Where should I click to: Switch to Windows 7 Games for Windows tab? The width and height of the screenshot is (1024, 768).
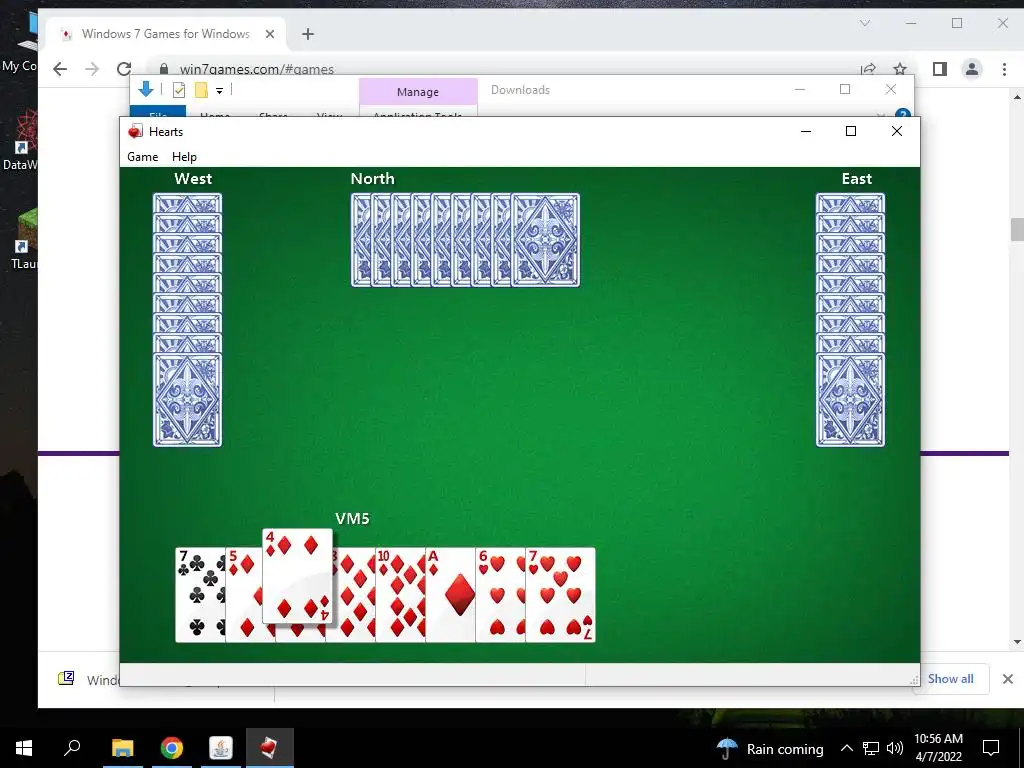click(166, 34)
